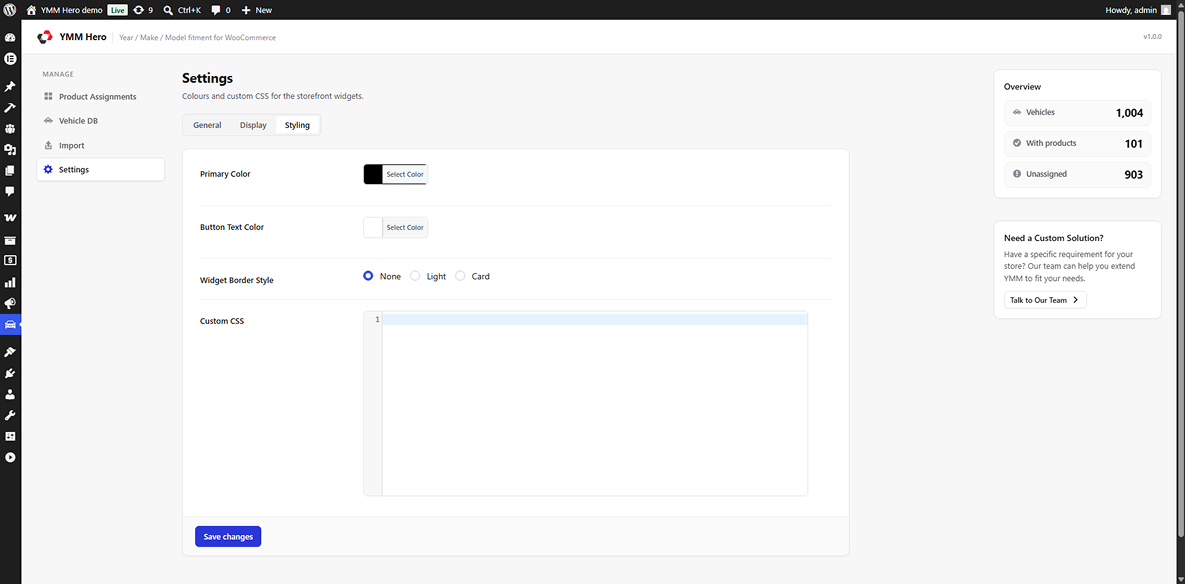
Task: Open the WooCommerce icon in sidebar
Action: coord(11,218)
